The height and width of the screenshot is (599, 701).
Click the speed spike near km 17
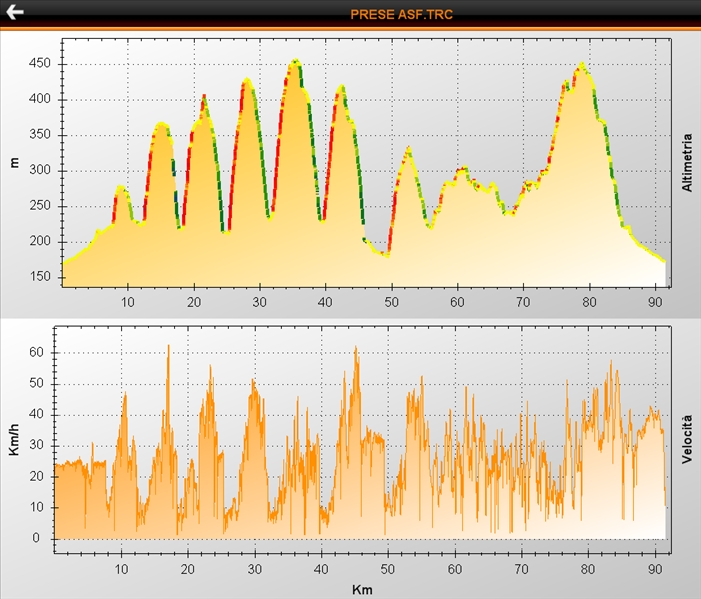169,346
